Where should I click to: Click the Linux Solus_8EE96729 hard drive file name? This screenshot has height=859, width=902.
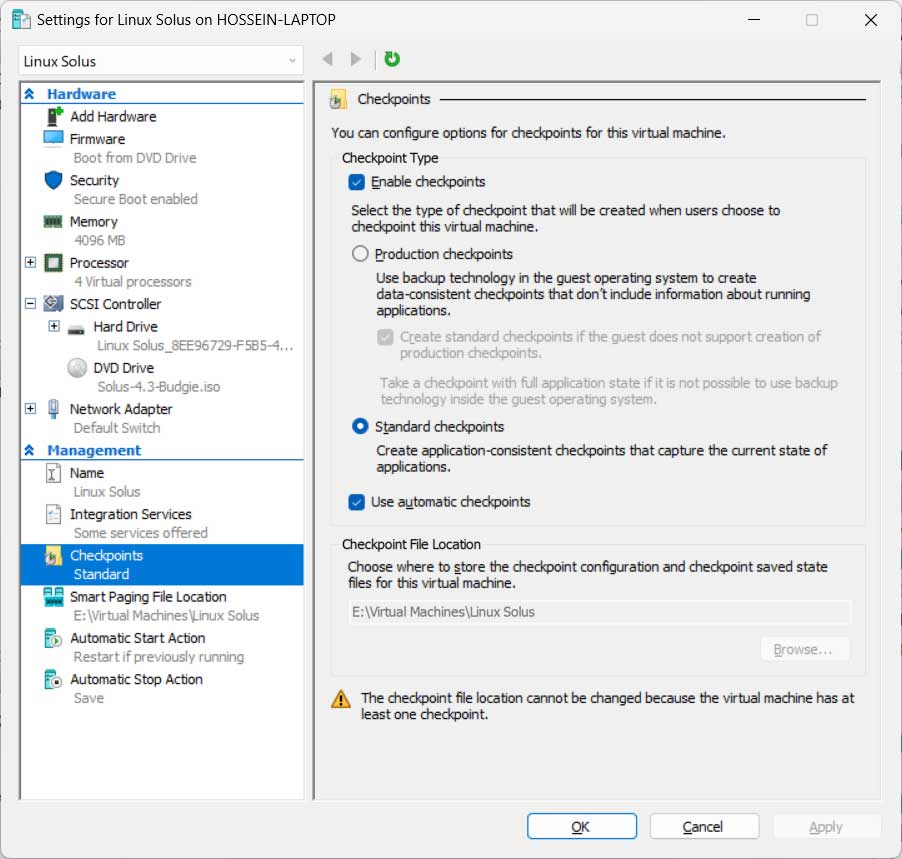pyautogui.click(x=195, y=346)
